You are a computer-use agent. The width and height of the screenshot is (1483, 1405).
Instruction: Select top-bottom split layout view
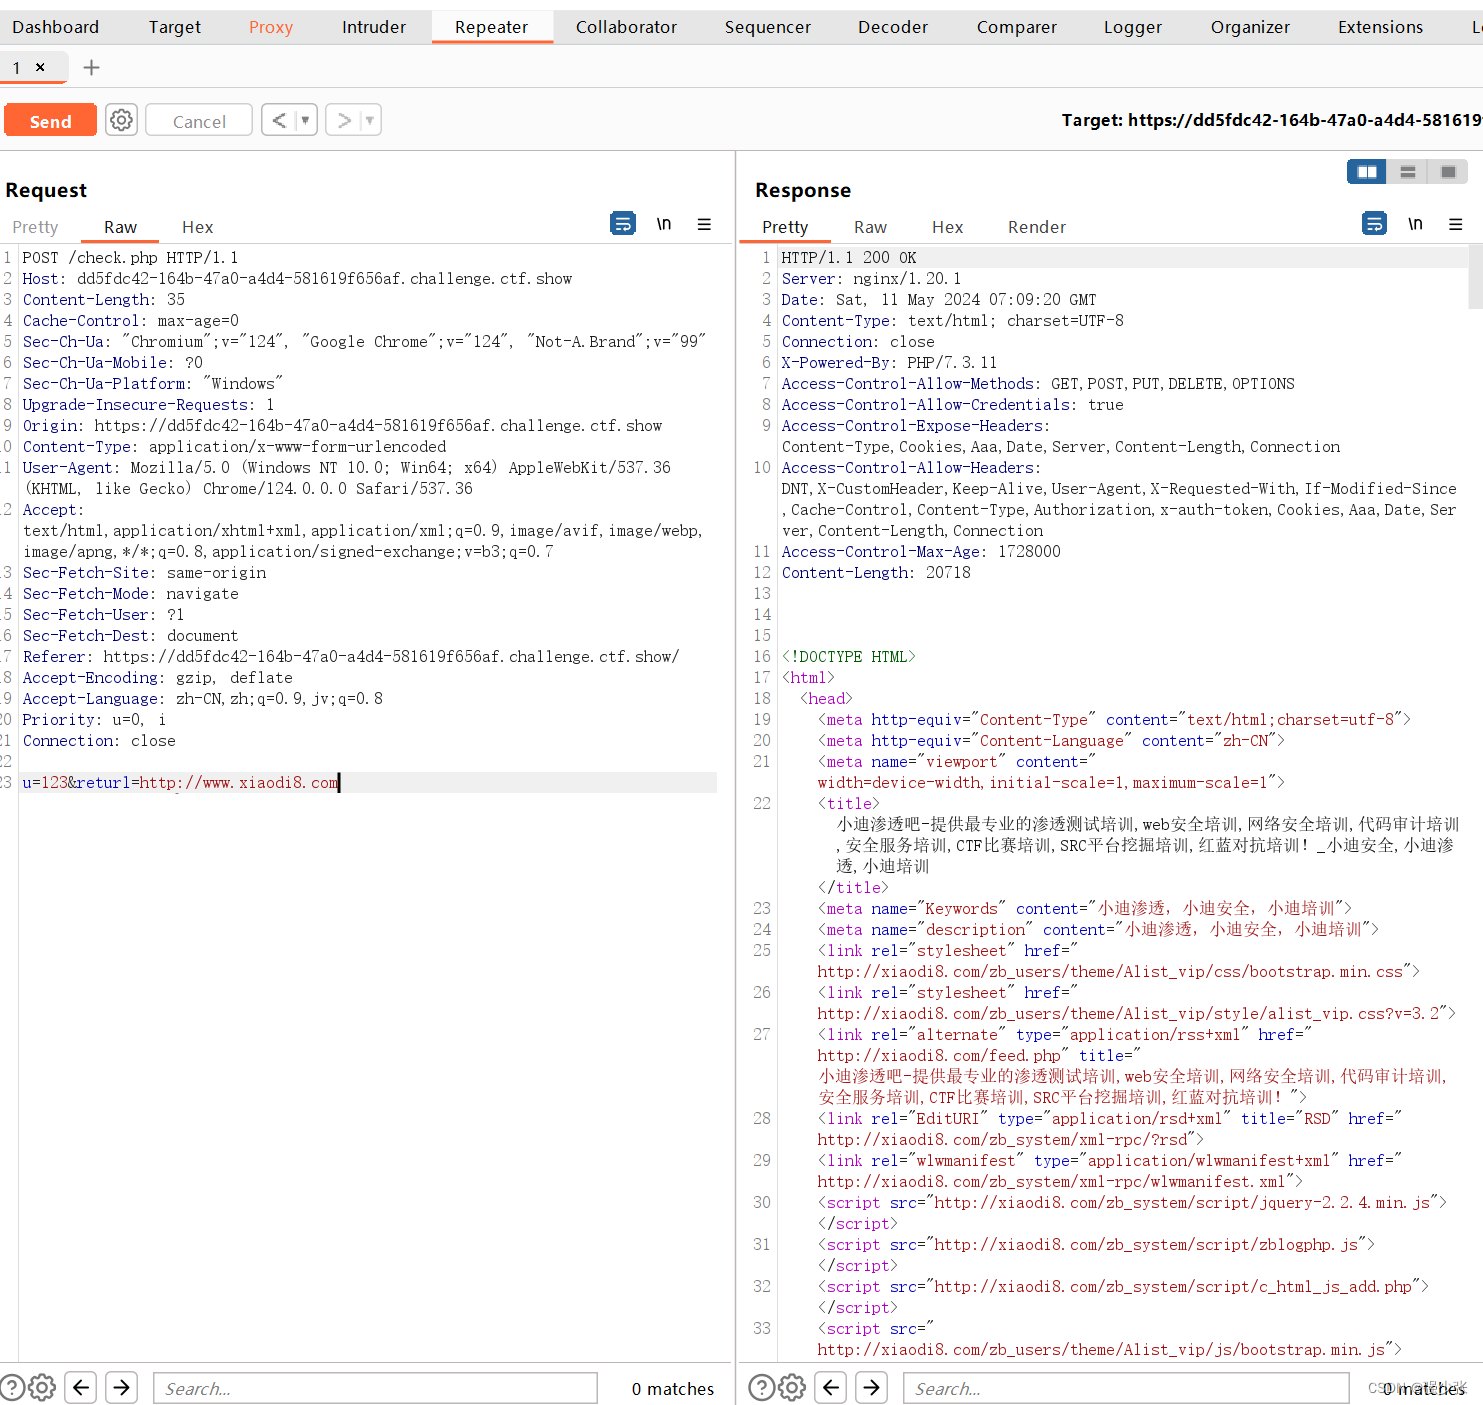coord(1407,172)
